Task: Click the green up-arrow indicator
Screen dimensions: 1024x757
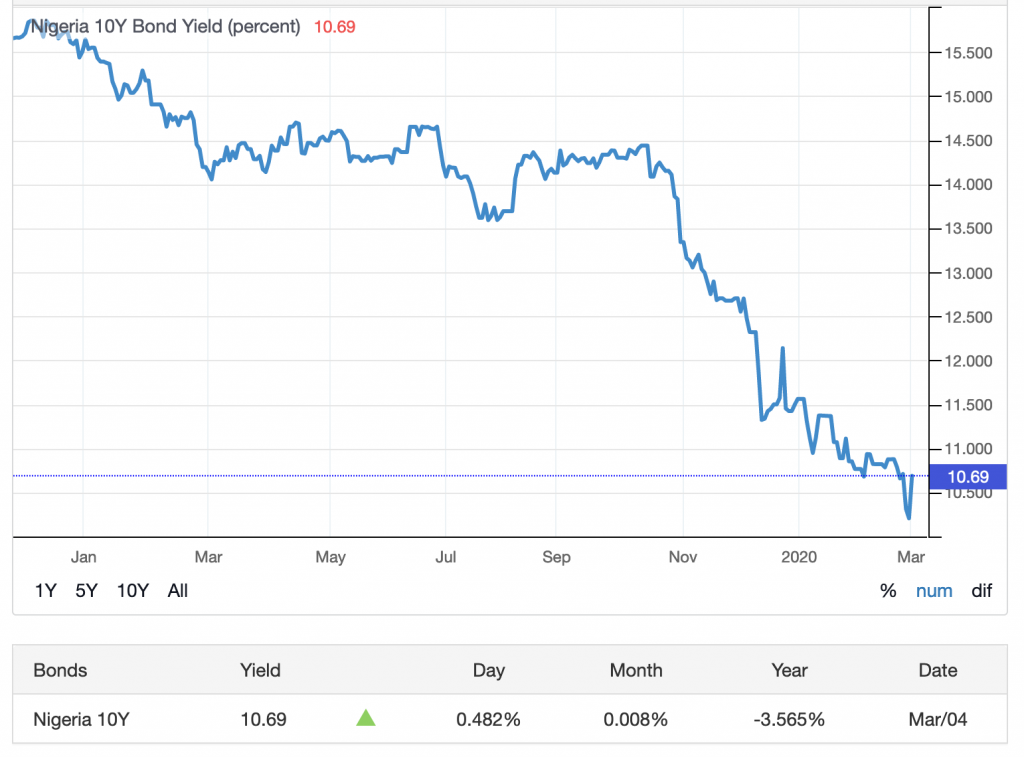Action: (x=366, y=718)
